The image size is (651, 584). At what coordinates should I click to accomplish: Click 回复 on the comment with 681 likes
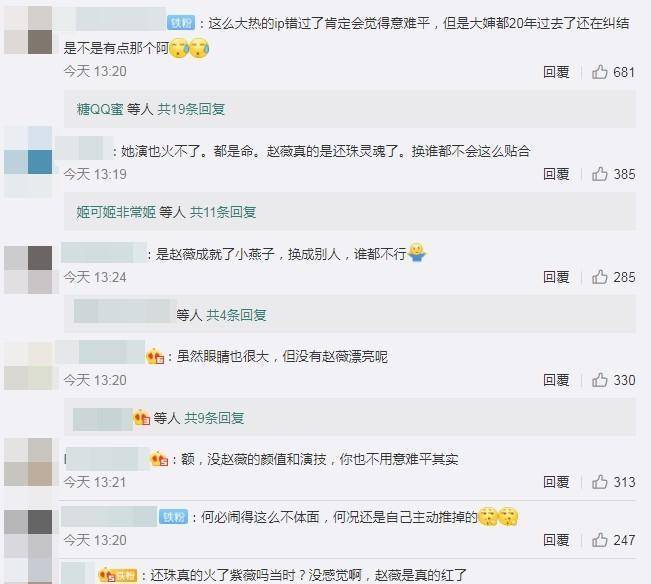coord(556,72)
